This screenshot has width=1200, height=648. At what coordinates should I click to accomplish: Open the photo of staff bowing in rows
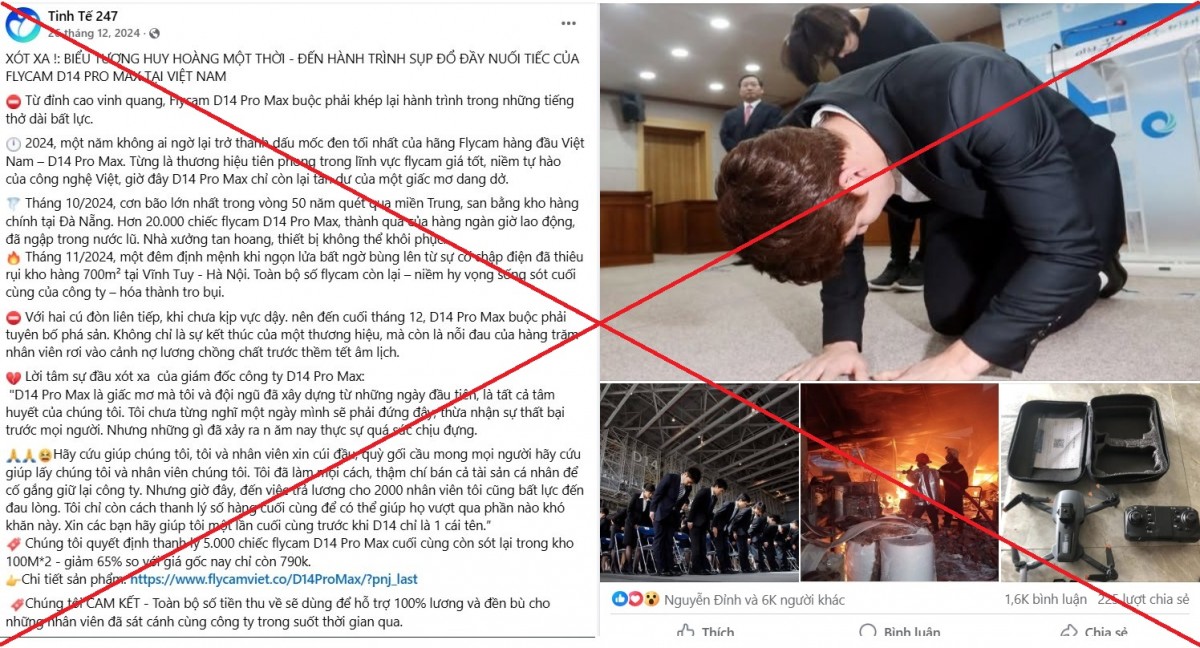point(699,481)
